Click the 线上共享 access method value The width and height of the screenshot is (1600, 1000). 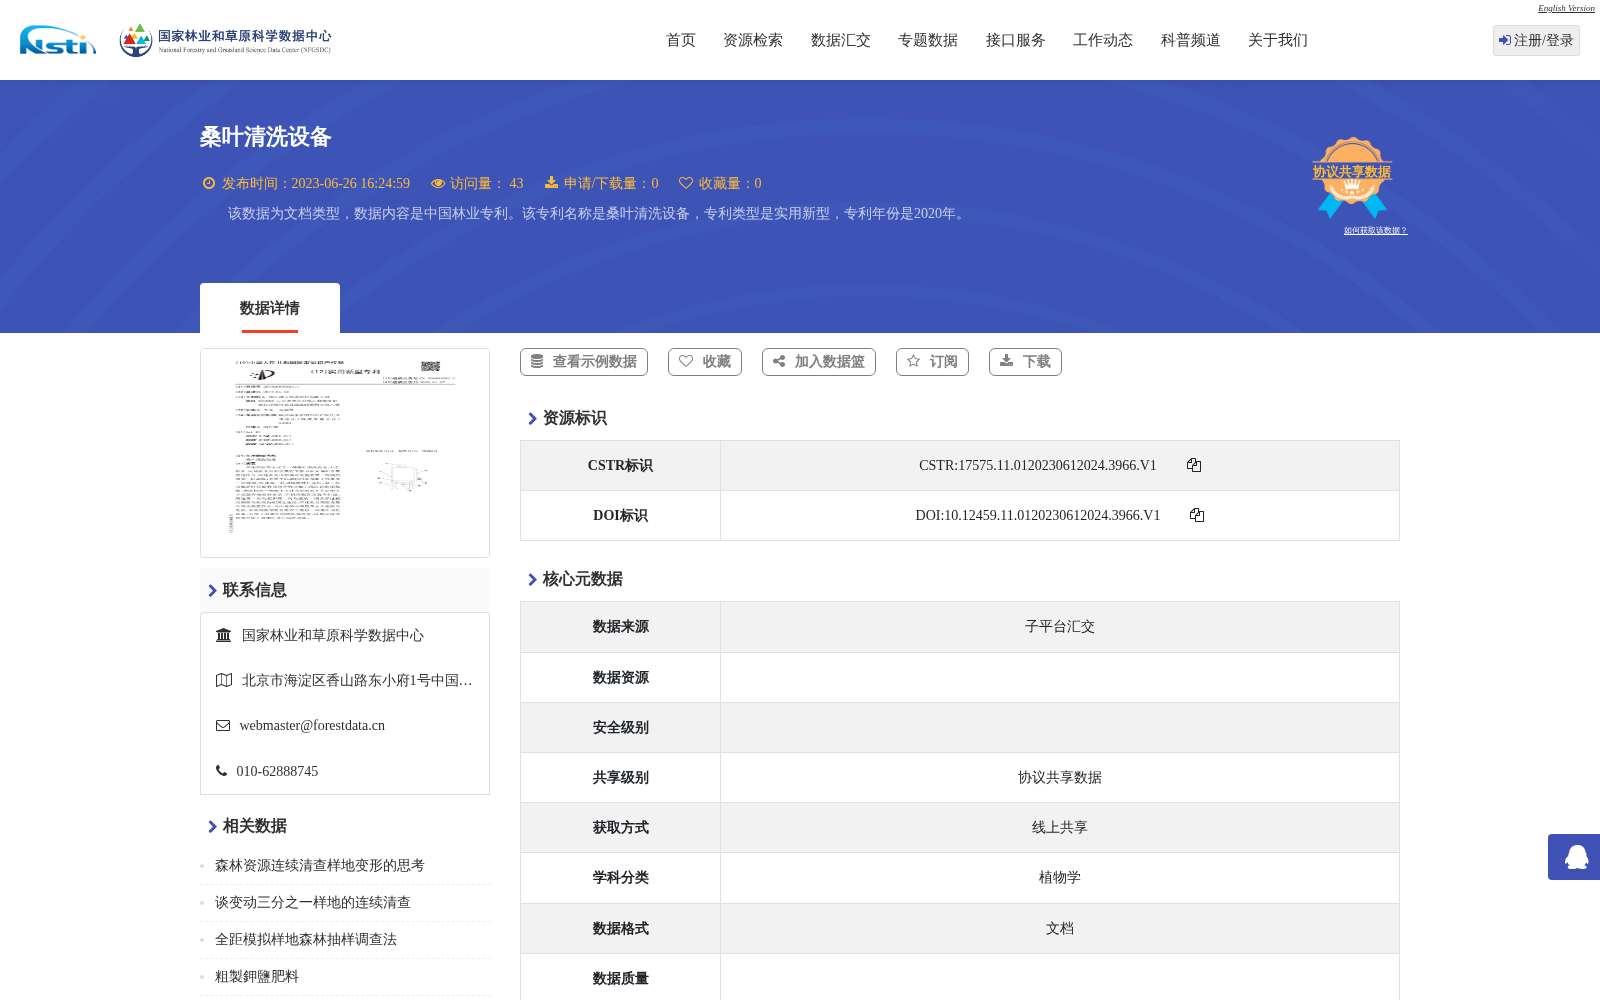pyautogui.click(x=1060, y=827)
